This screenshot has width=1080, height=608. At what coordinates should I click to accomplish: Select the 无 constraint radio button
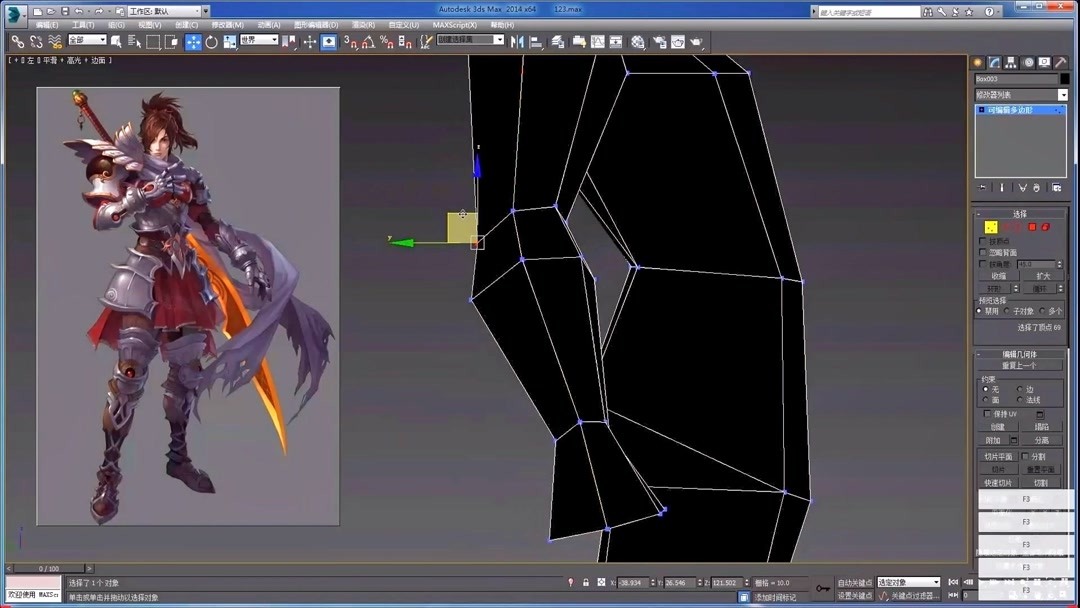coord(985,389)
